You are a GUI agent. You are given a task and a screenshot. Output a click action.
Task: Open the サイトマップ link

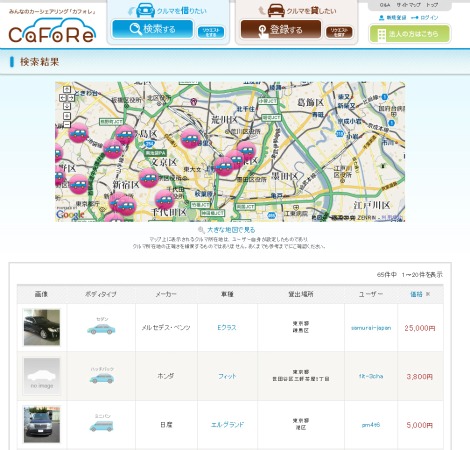coord(408,5)
